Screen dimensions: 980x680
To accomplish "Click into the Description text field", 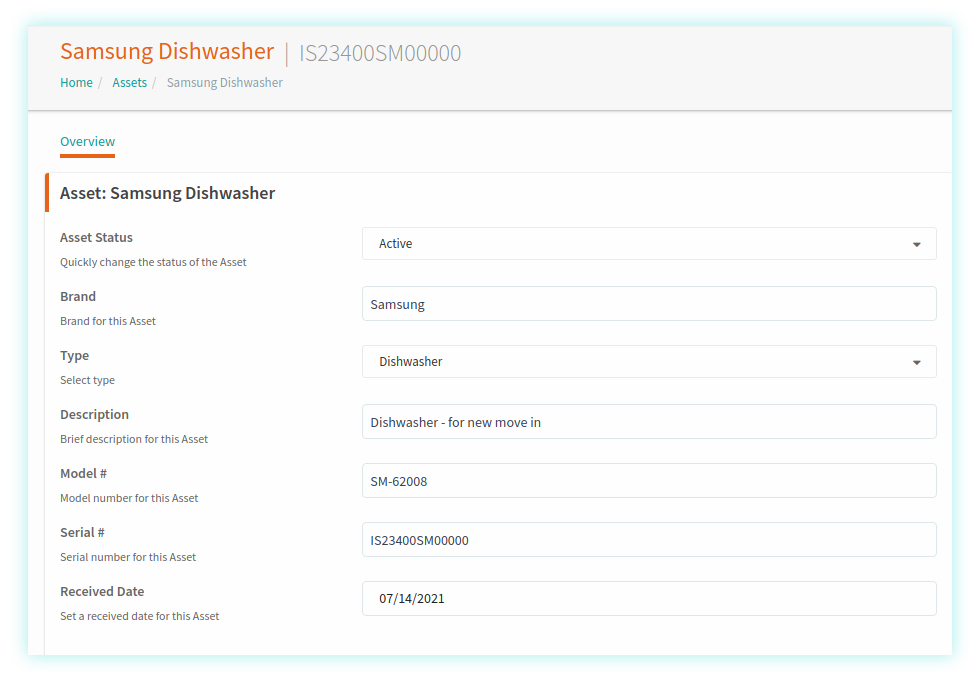I will 648,422.
